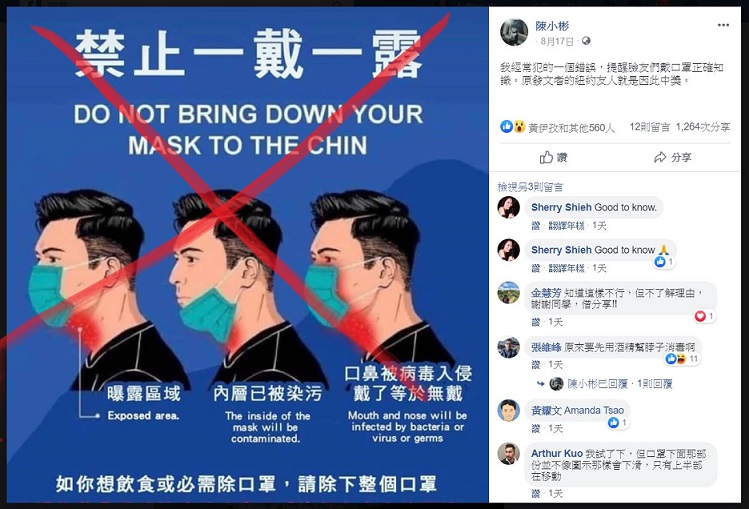749x509 pixels.
Task: Open the 12則留言 comments count
Action: coord(650,127)
